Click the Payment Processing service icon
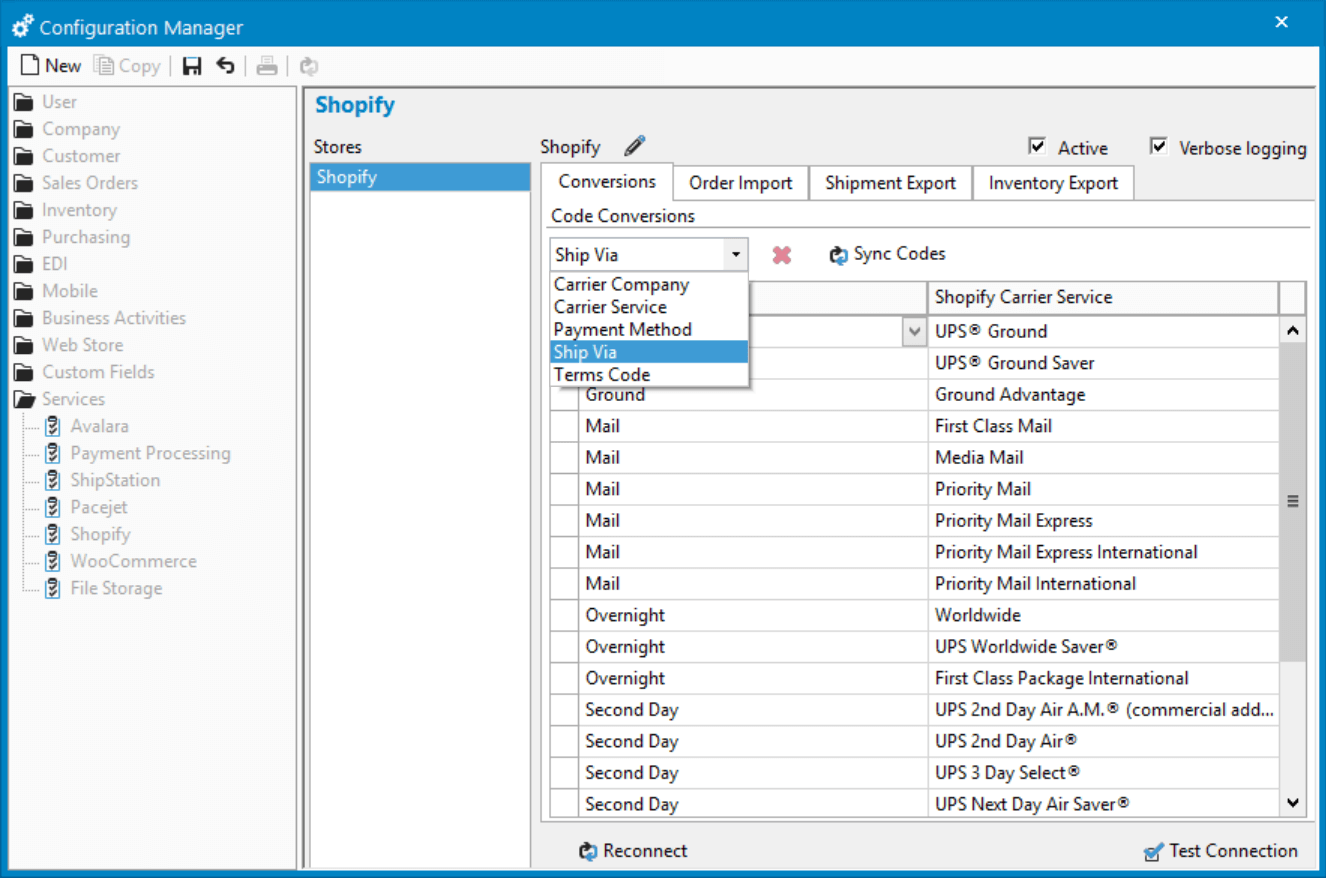 pos(53,453)
